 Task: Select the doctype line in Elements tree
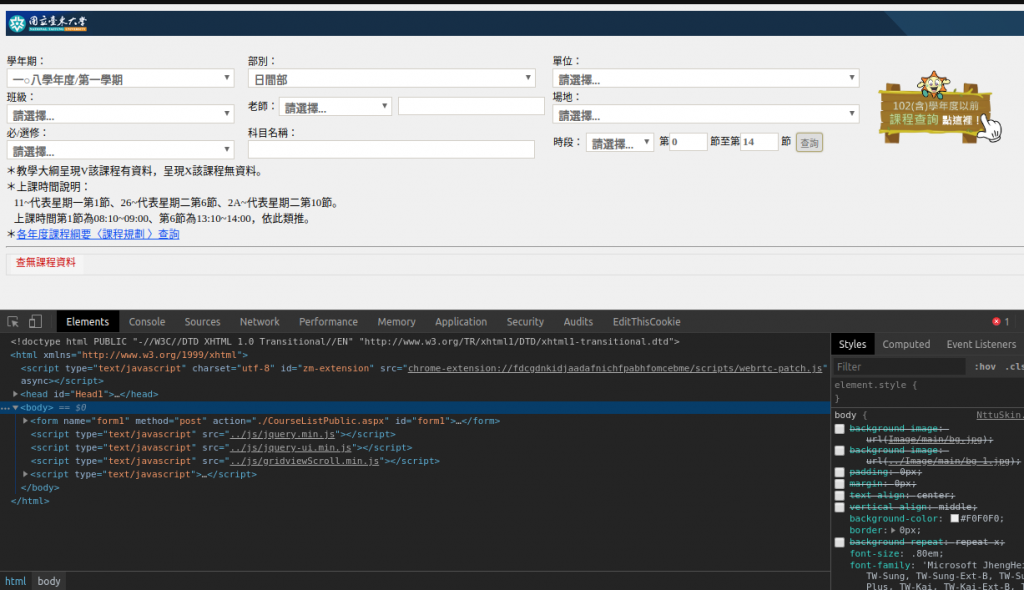[x=345, y=342]
